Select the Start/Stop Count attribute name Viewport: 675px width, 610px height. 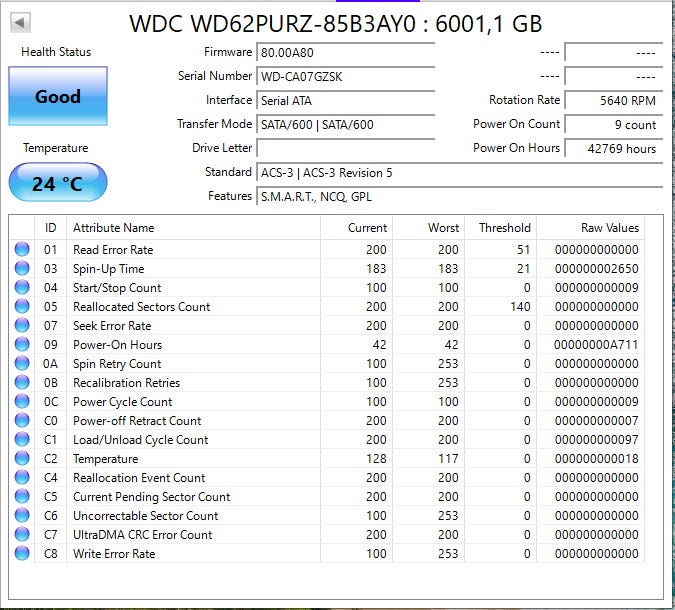coord(117,288)
